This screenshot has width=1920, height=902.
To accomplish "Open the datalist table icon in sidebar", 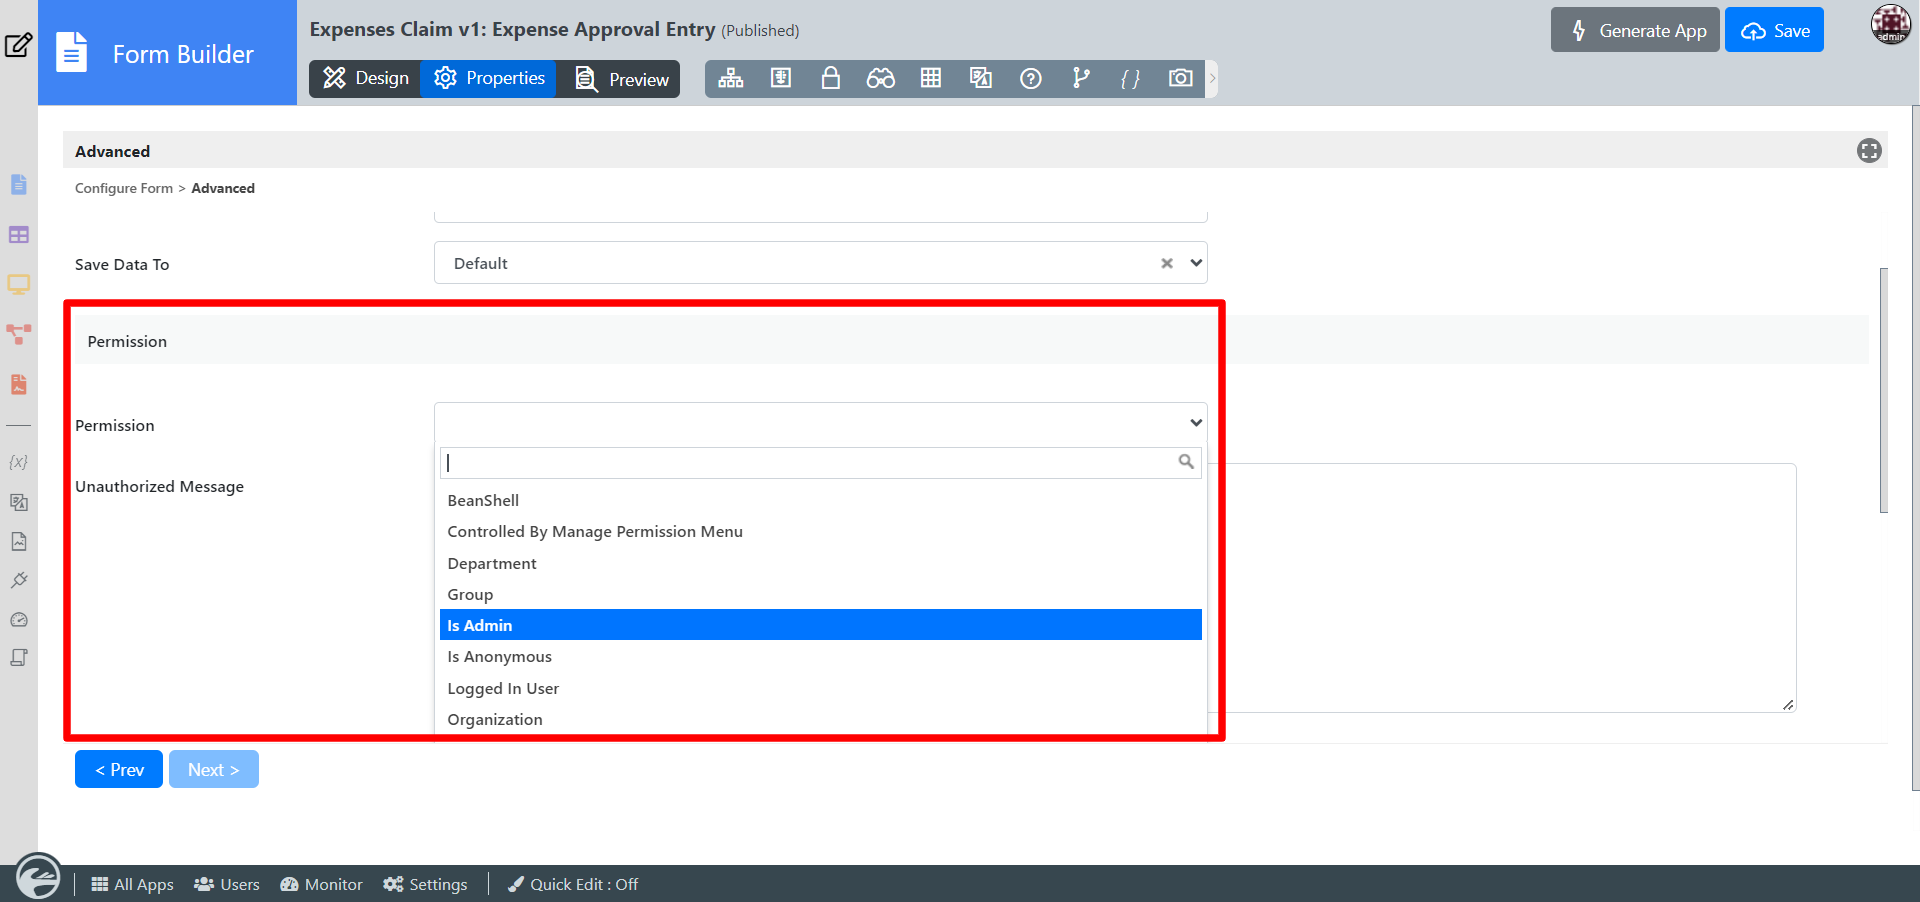I will (19, 235).
